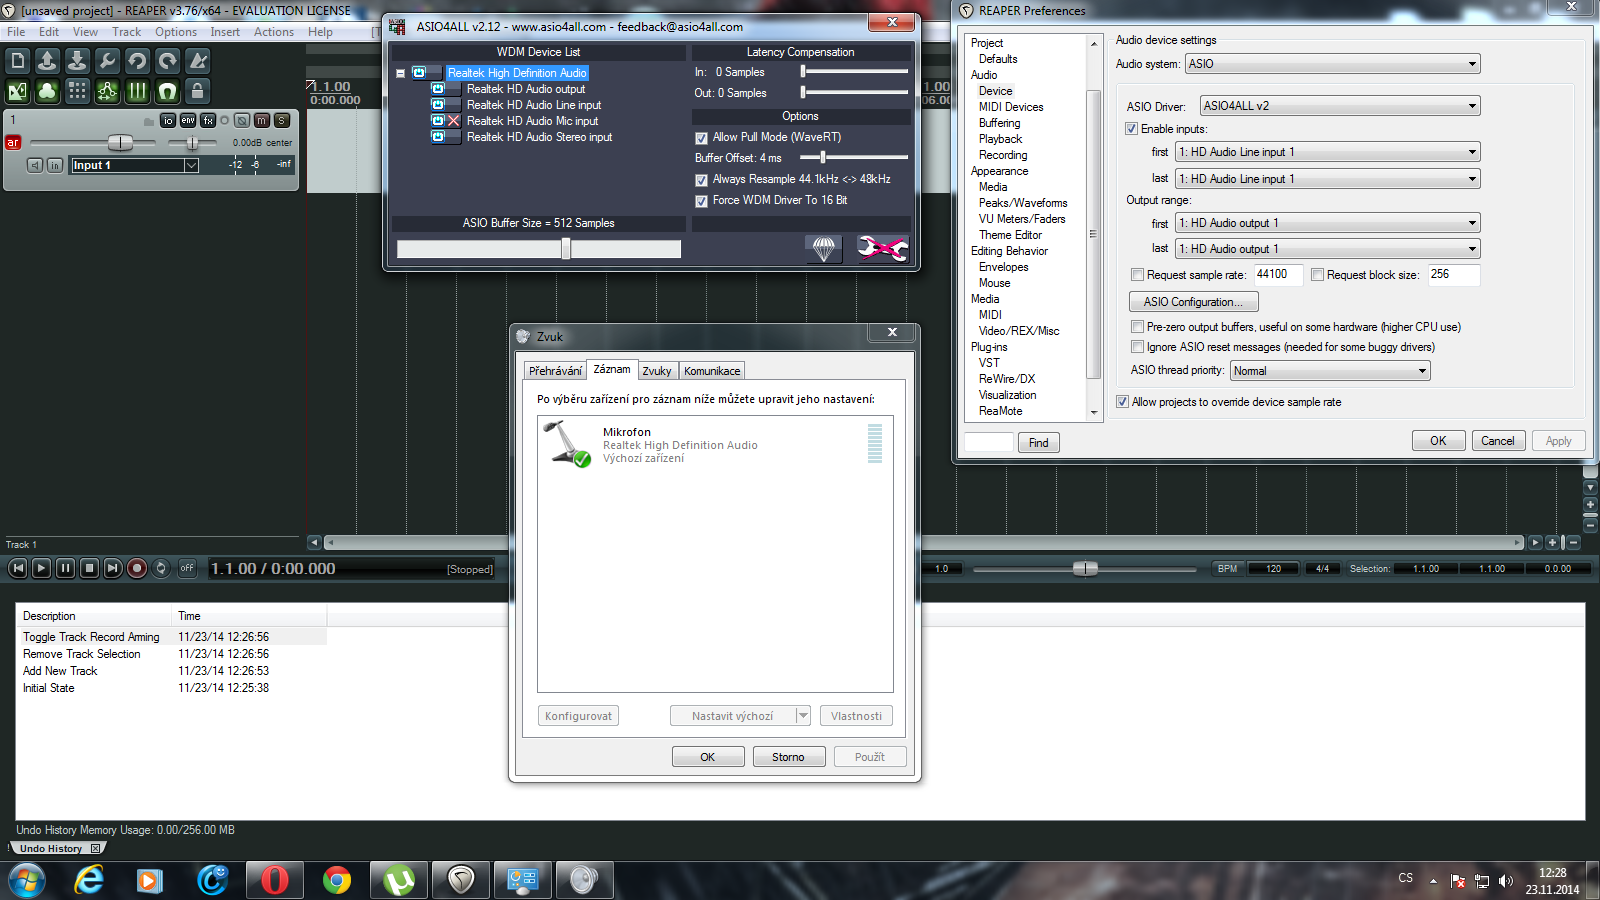Check the Request sample rate checkbox

1137,275
